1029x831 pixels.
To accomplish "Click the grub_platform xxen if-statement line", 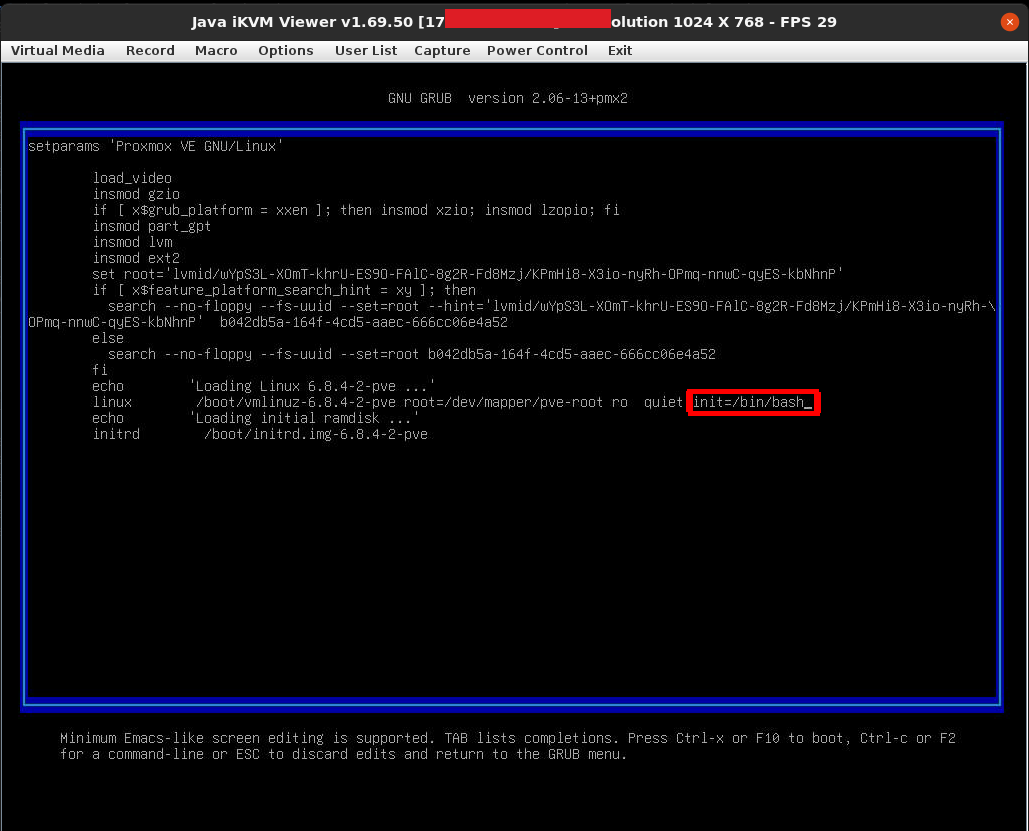I will [x=356, y=210].
